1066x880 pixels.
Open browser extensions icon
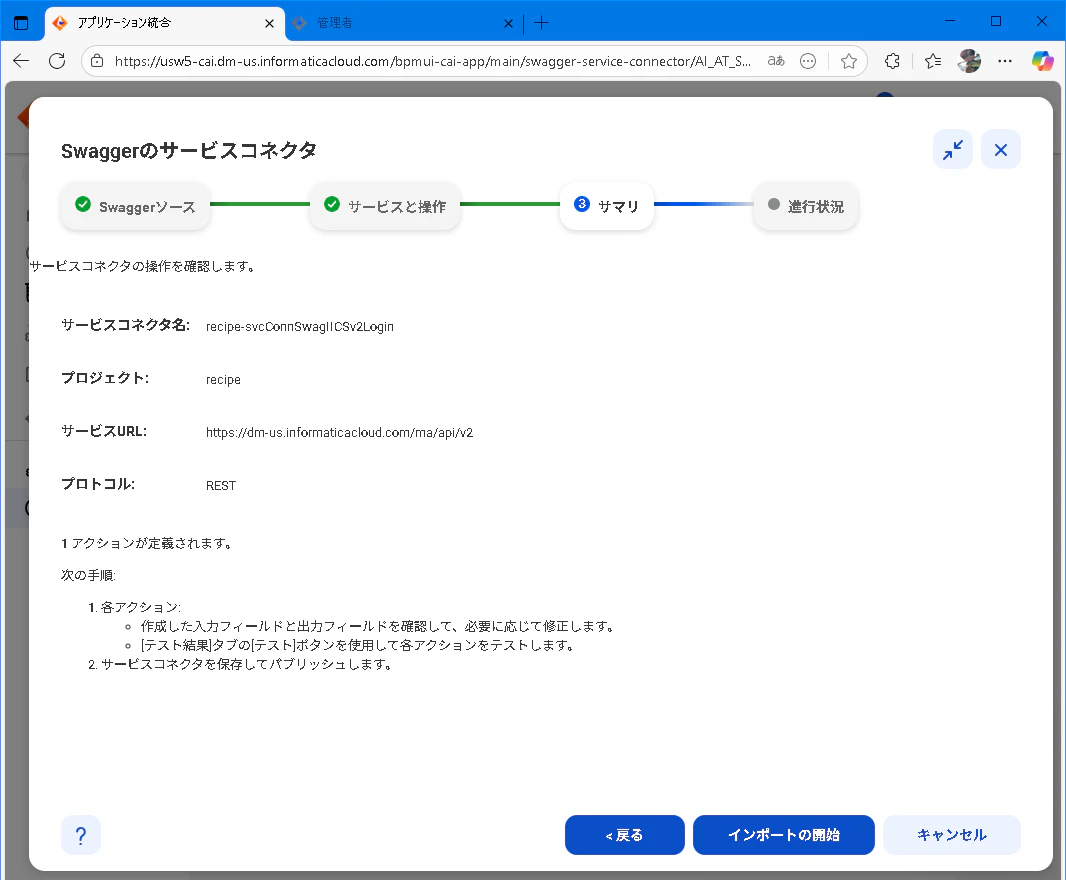tap(893, 61)
